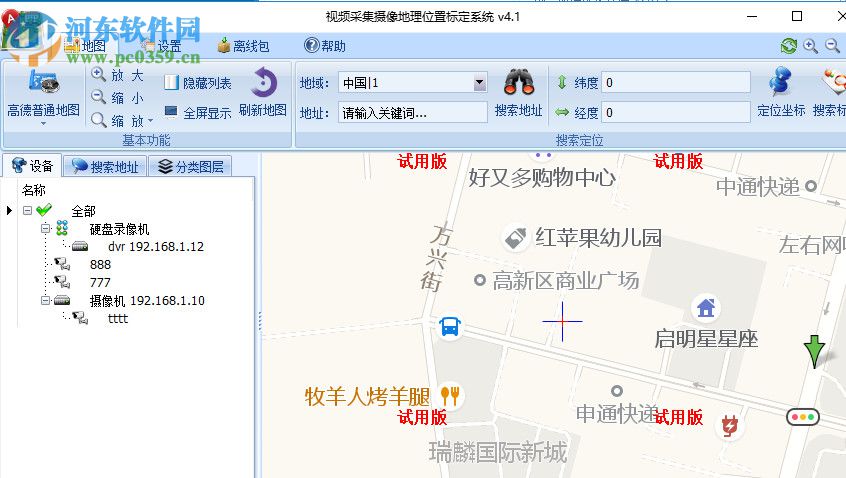The height and width of the screenshot is (478, 846).
Task: Select camera 888 in device tree
Action: point(100,265)
